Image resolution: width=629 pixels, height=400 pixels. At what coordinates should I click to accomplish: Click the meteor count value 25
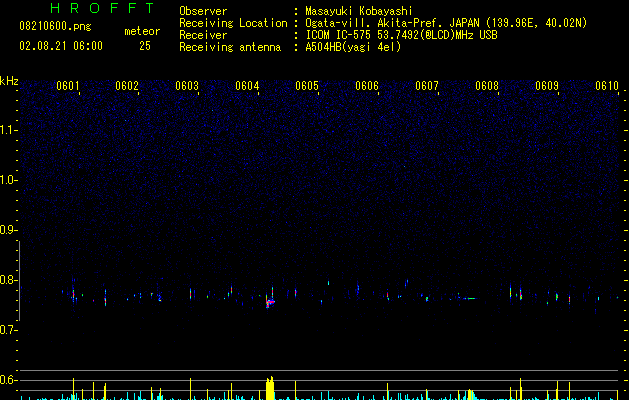pyautogui.click(x=145, y=46)
